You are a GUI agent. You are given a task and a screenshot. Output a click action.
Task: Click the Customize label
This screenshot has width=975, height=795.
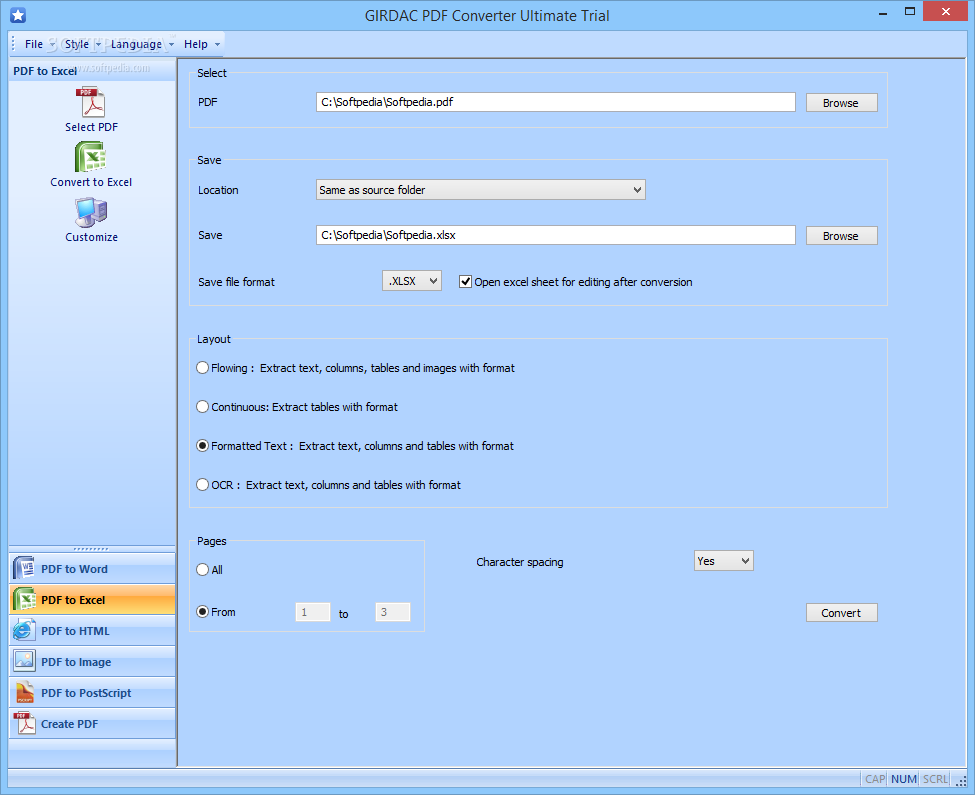pyautogui.click(x=91, y=237)
